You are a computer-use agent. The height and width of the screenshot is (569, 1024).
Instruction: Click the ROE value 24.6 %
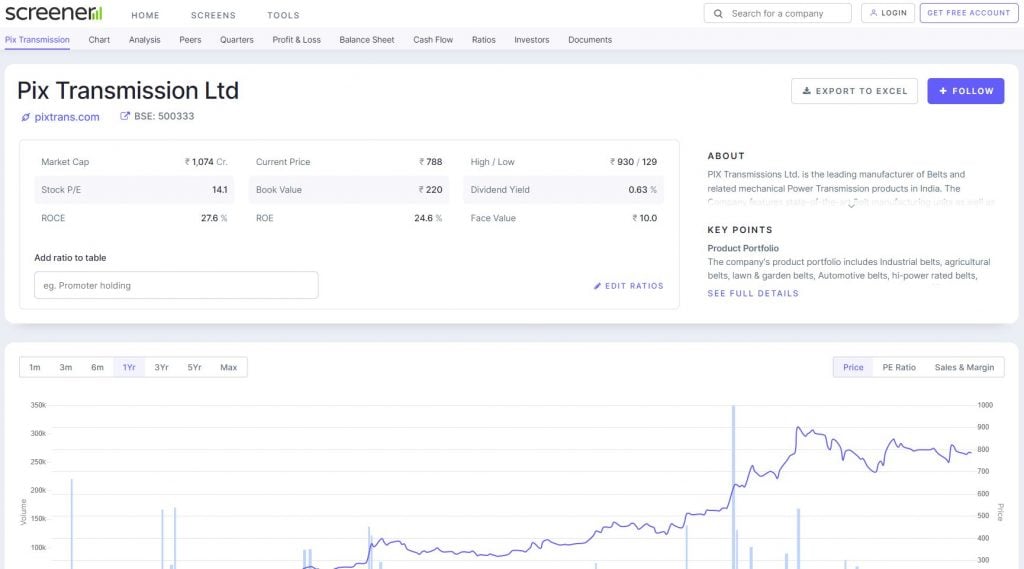click(x=428, y=218)
